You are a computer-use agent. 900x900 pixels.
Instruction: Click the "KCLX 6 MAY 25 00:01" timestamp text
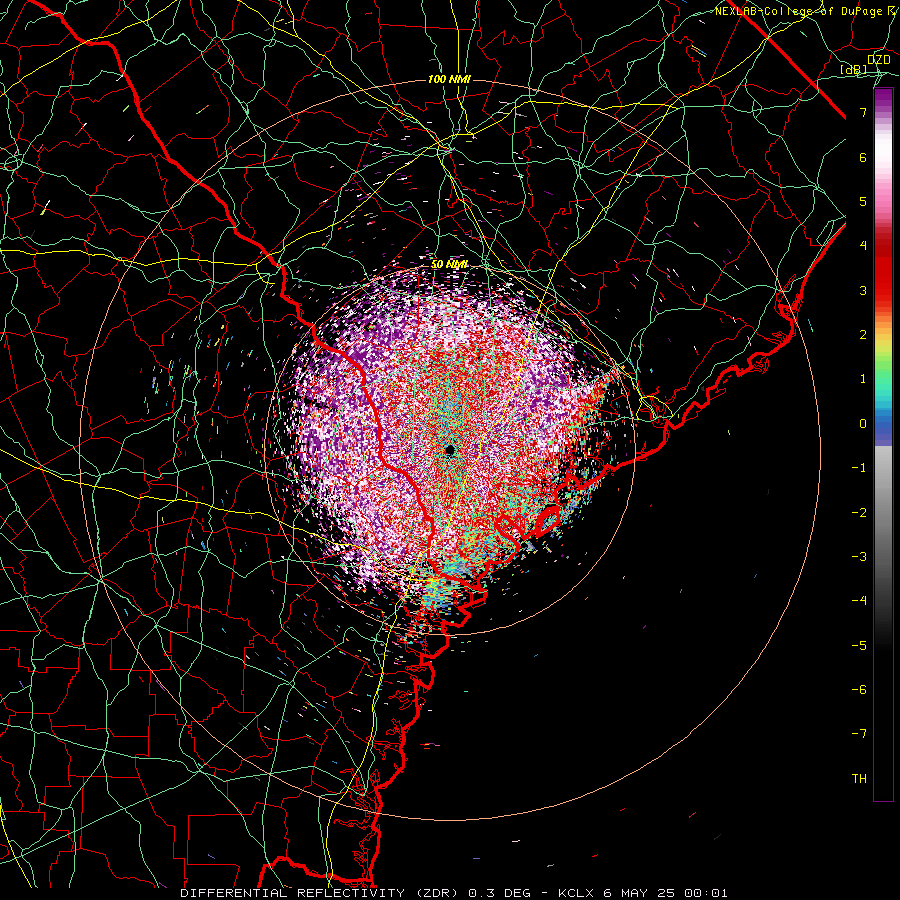(643, 893)
